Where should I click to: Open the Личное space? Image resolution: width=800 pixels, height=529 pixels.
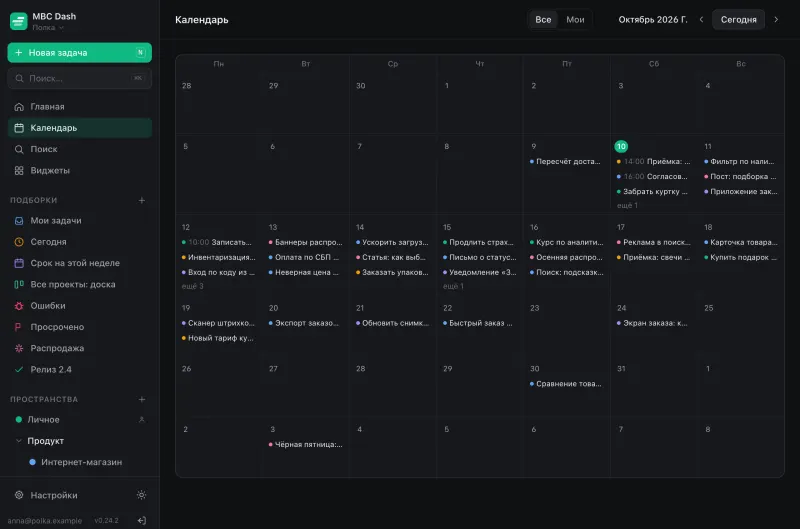[80, 419]
